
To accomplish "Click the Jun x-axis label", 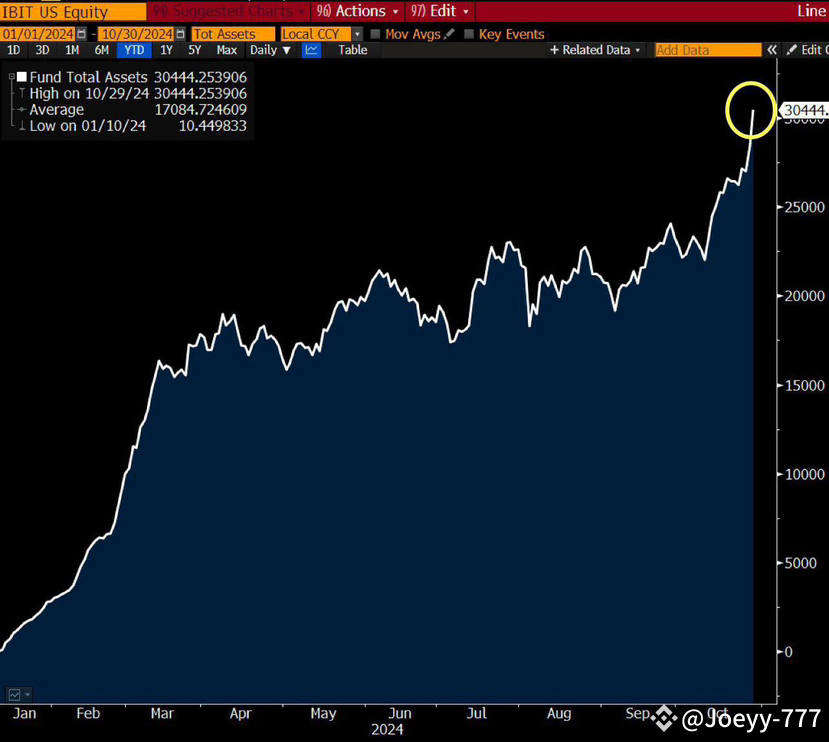I will tap(400, 713).
